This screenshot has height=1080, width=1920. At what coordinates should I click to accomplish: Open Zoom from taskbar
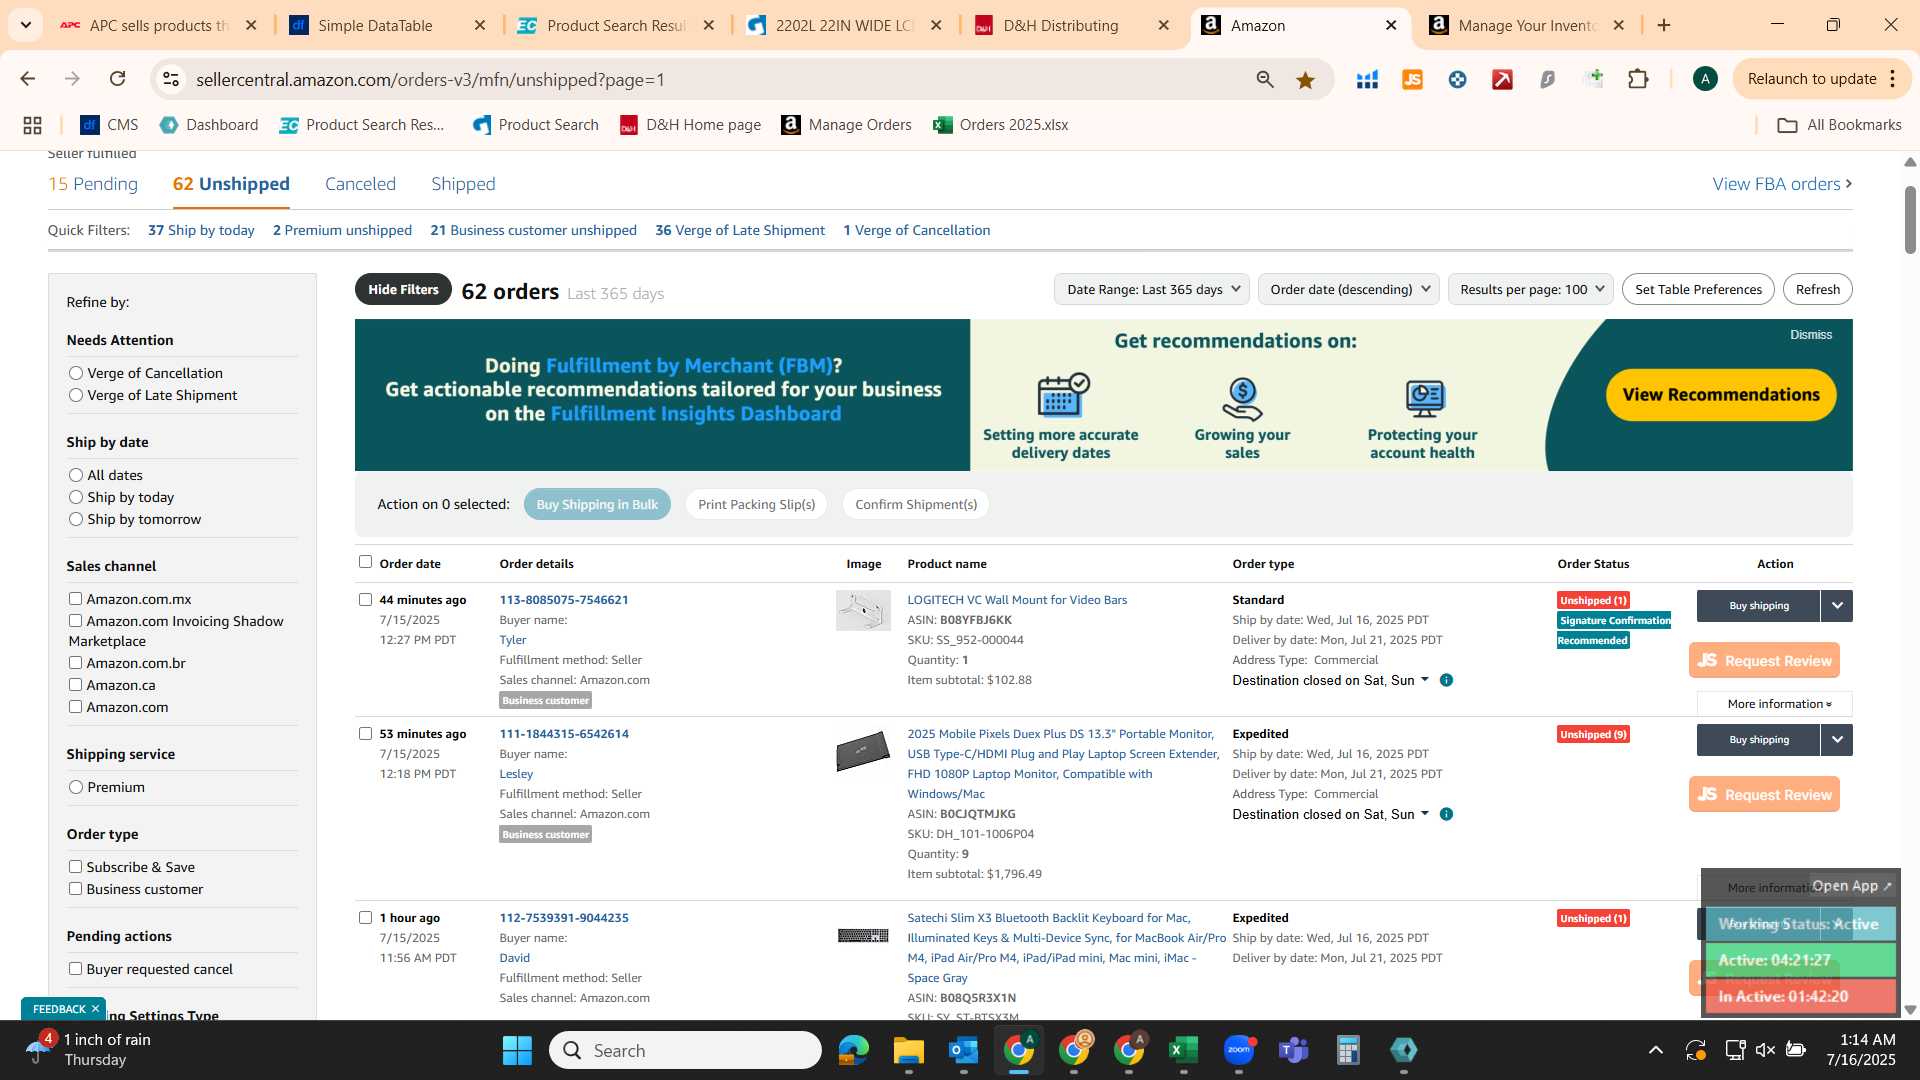click(x=1239, y=1050)
